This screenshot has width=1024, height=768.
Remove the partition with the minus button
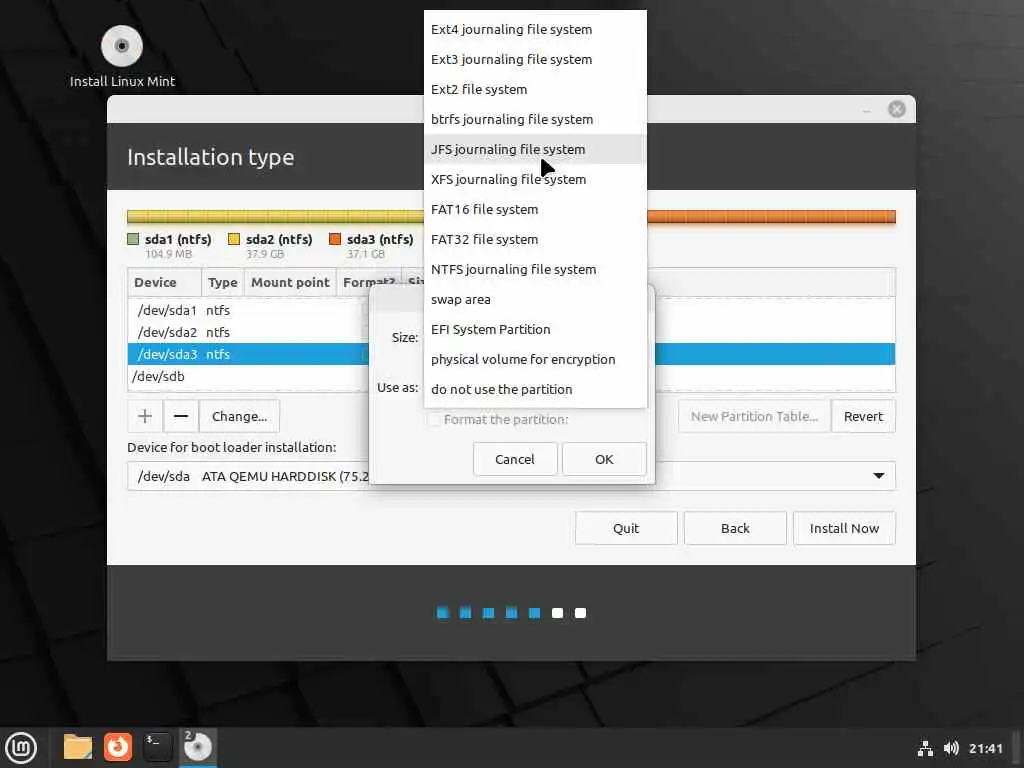pos(181,416)
